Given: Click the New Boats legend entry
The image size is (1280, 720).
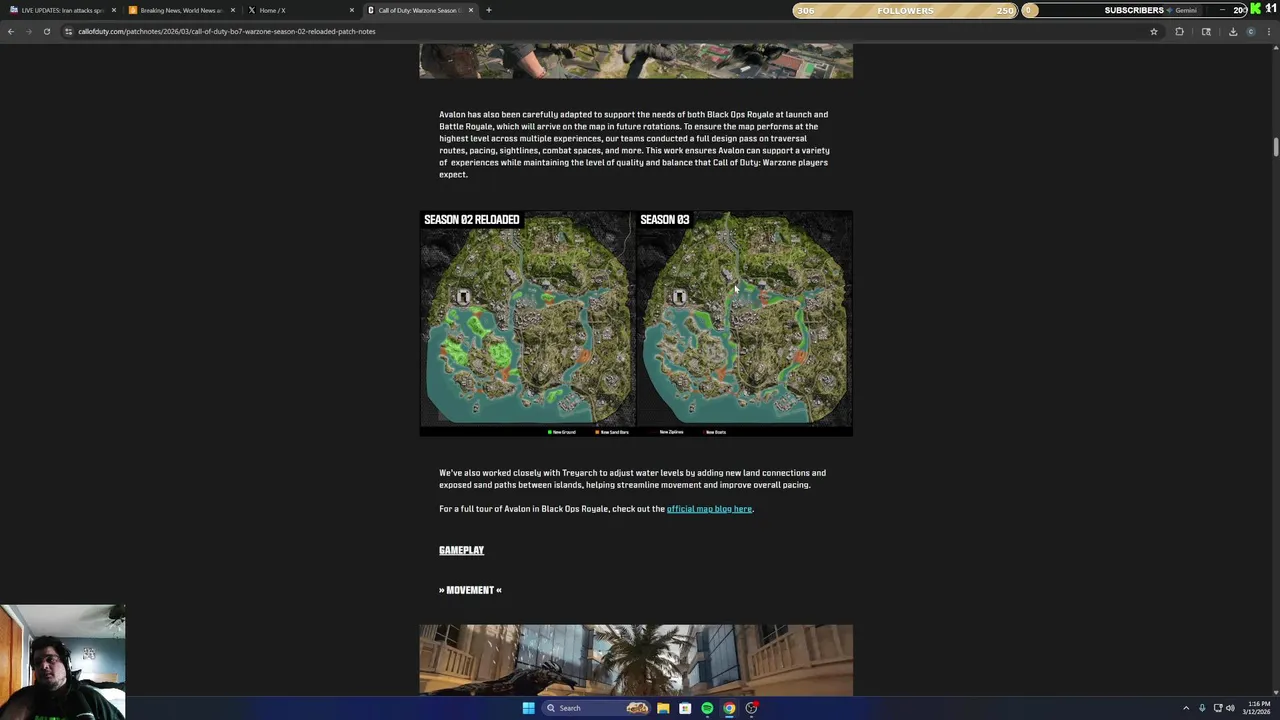Looking at the screenshot, I should 715,432.
